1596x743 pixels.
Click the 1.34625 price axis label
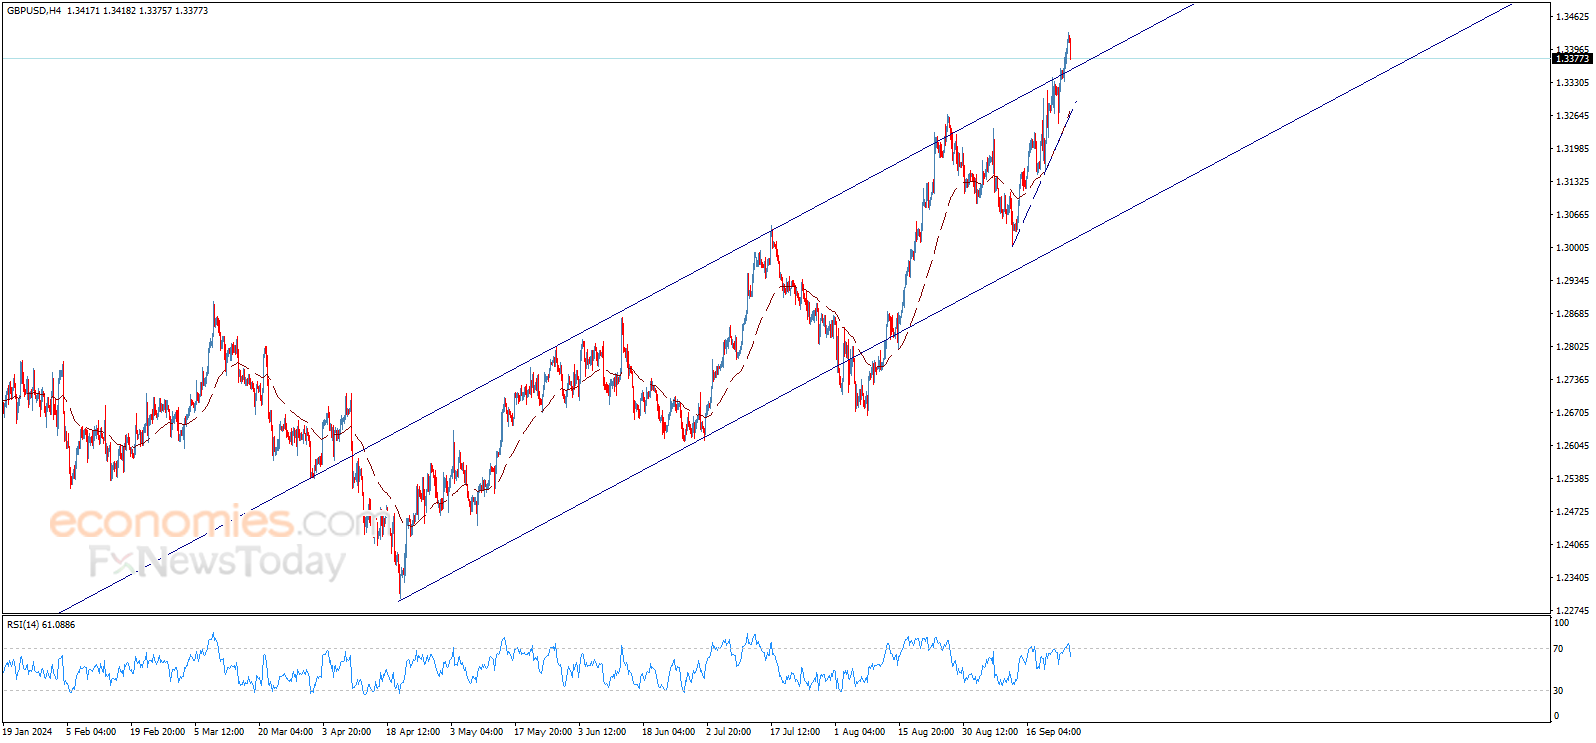1572,17
